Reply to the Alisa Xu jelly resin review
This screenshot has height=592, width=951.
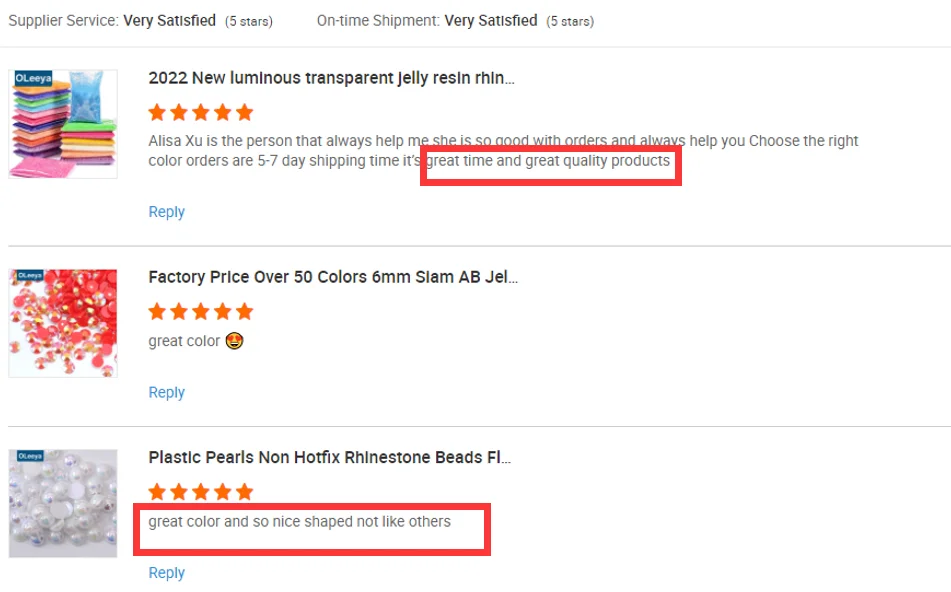(166, 212)
